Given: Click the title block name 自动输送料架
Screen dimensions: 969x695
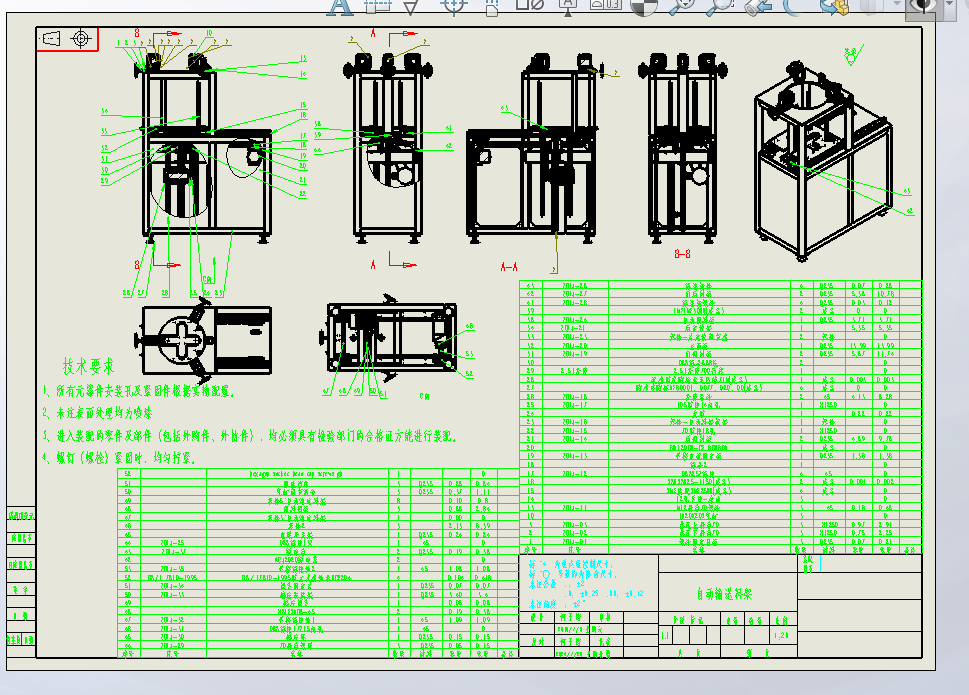Looking at the screenshot, I should tap(724, 594).
